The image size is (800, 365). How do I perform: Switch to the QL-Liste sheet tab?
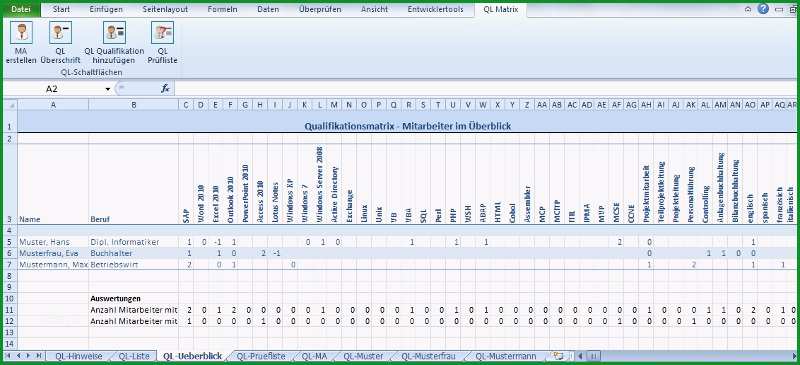click(x=134, y=356)
